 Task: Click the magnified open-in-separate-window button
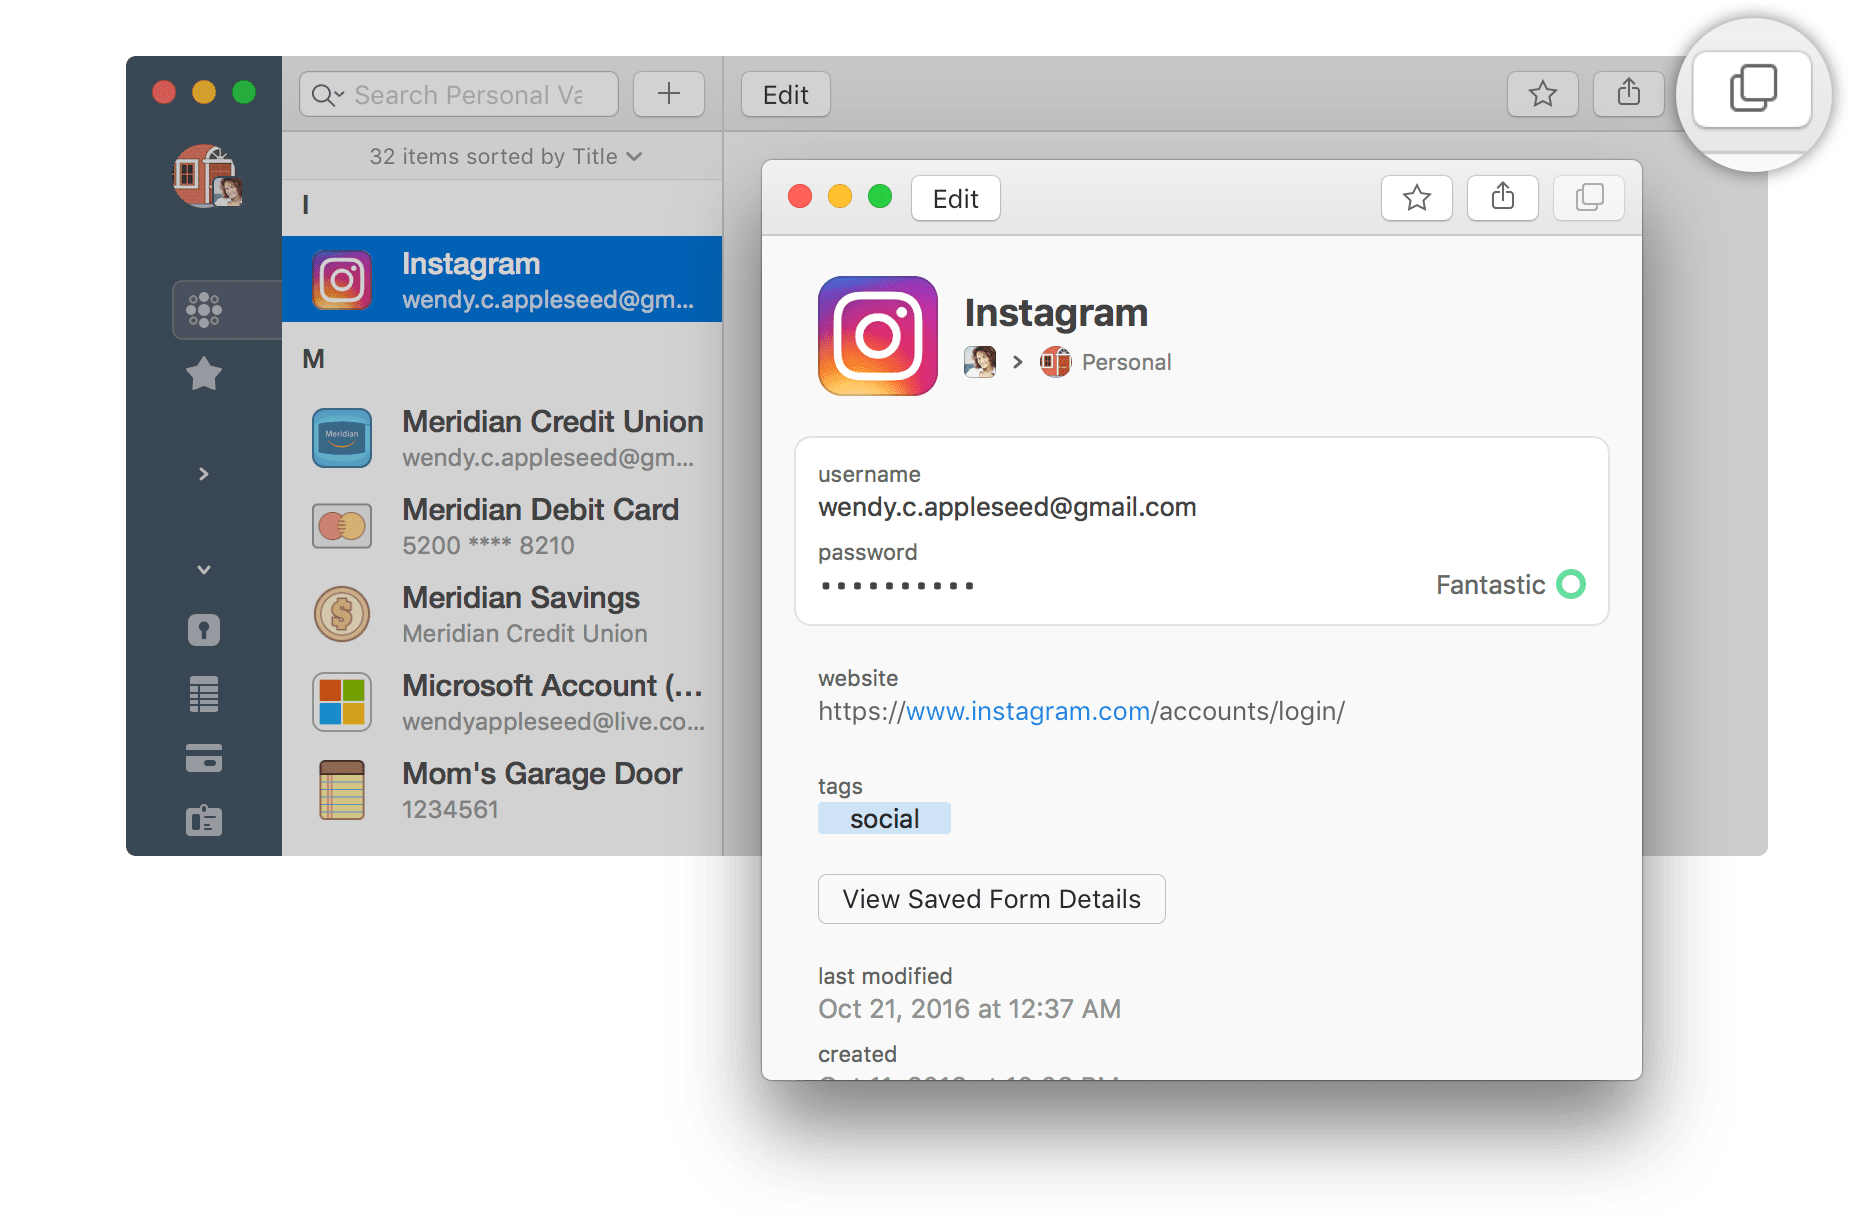pyautogui.click(x=1753, y=90)
